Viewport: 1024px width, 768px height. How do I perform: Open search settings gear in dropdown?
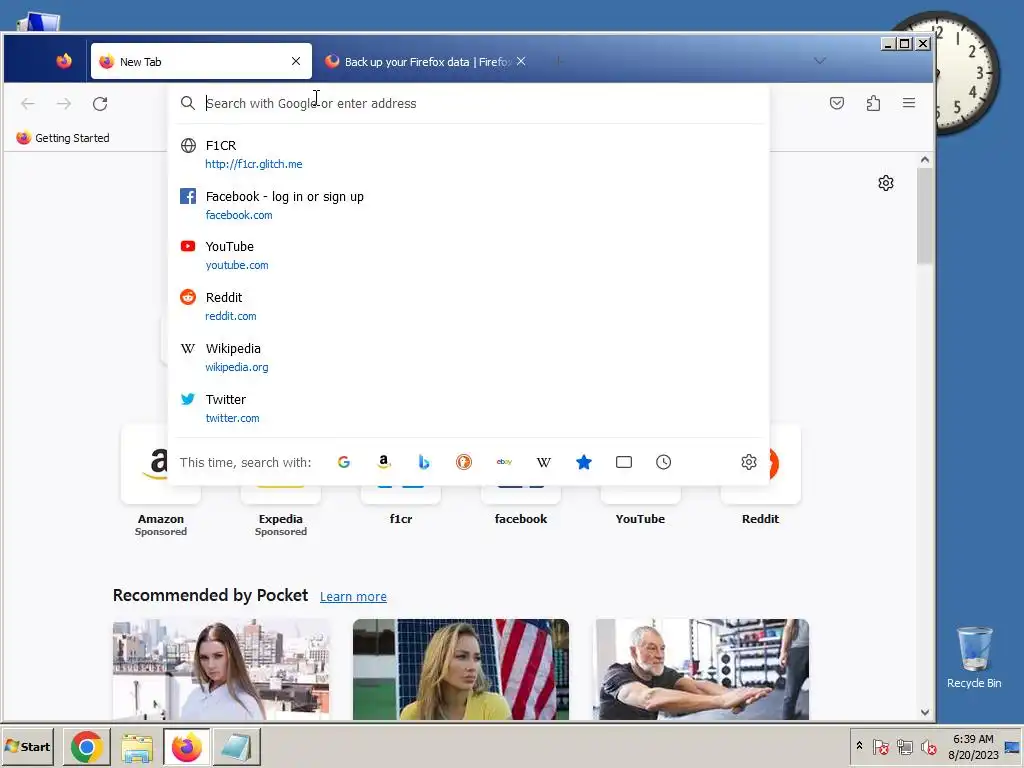[x=749, y=462]
